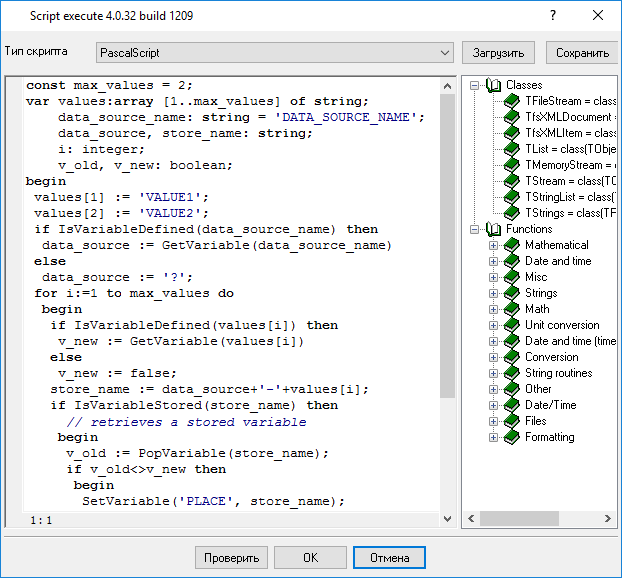Screen dimensions: 622x578
Task: Expand the Formatting functions node
Action: tap(493, 437)
